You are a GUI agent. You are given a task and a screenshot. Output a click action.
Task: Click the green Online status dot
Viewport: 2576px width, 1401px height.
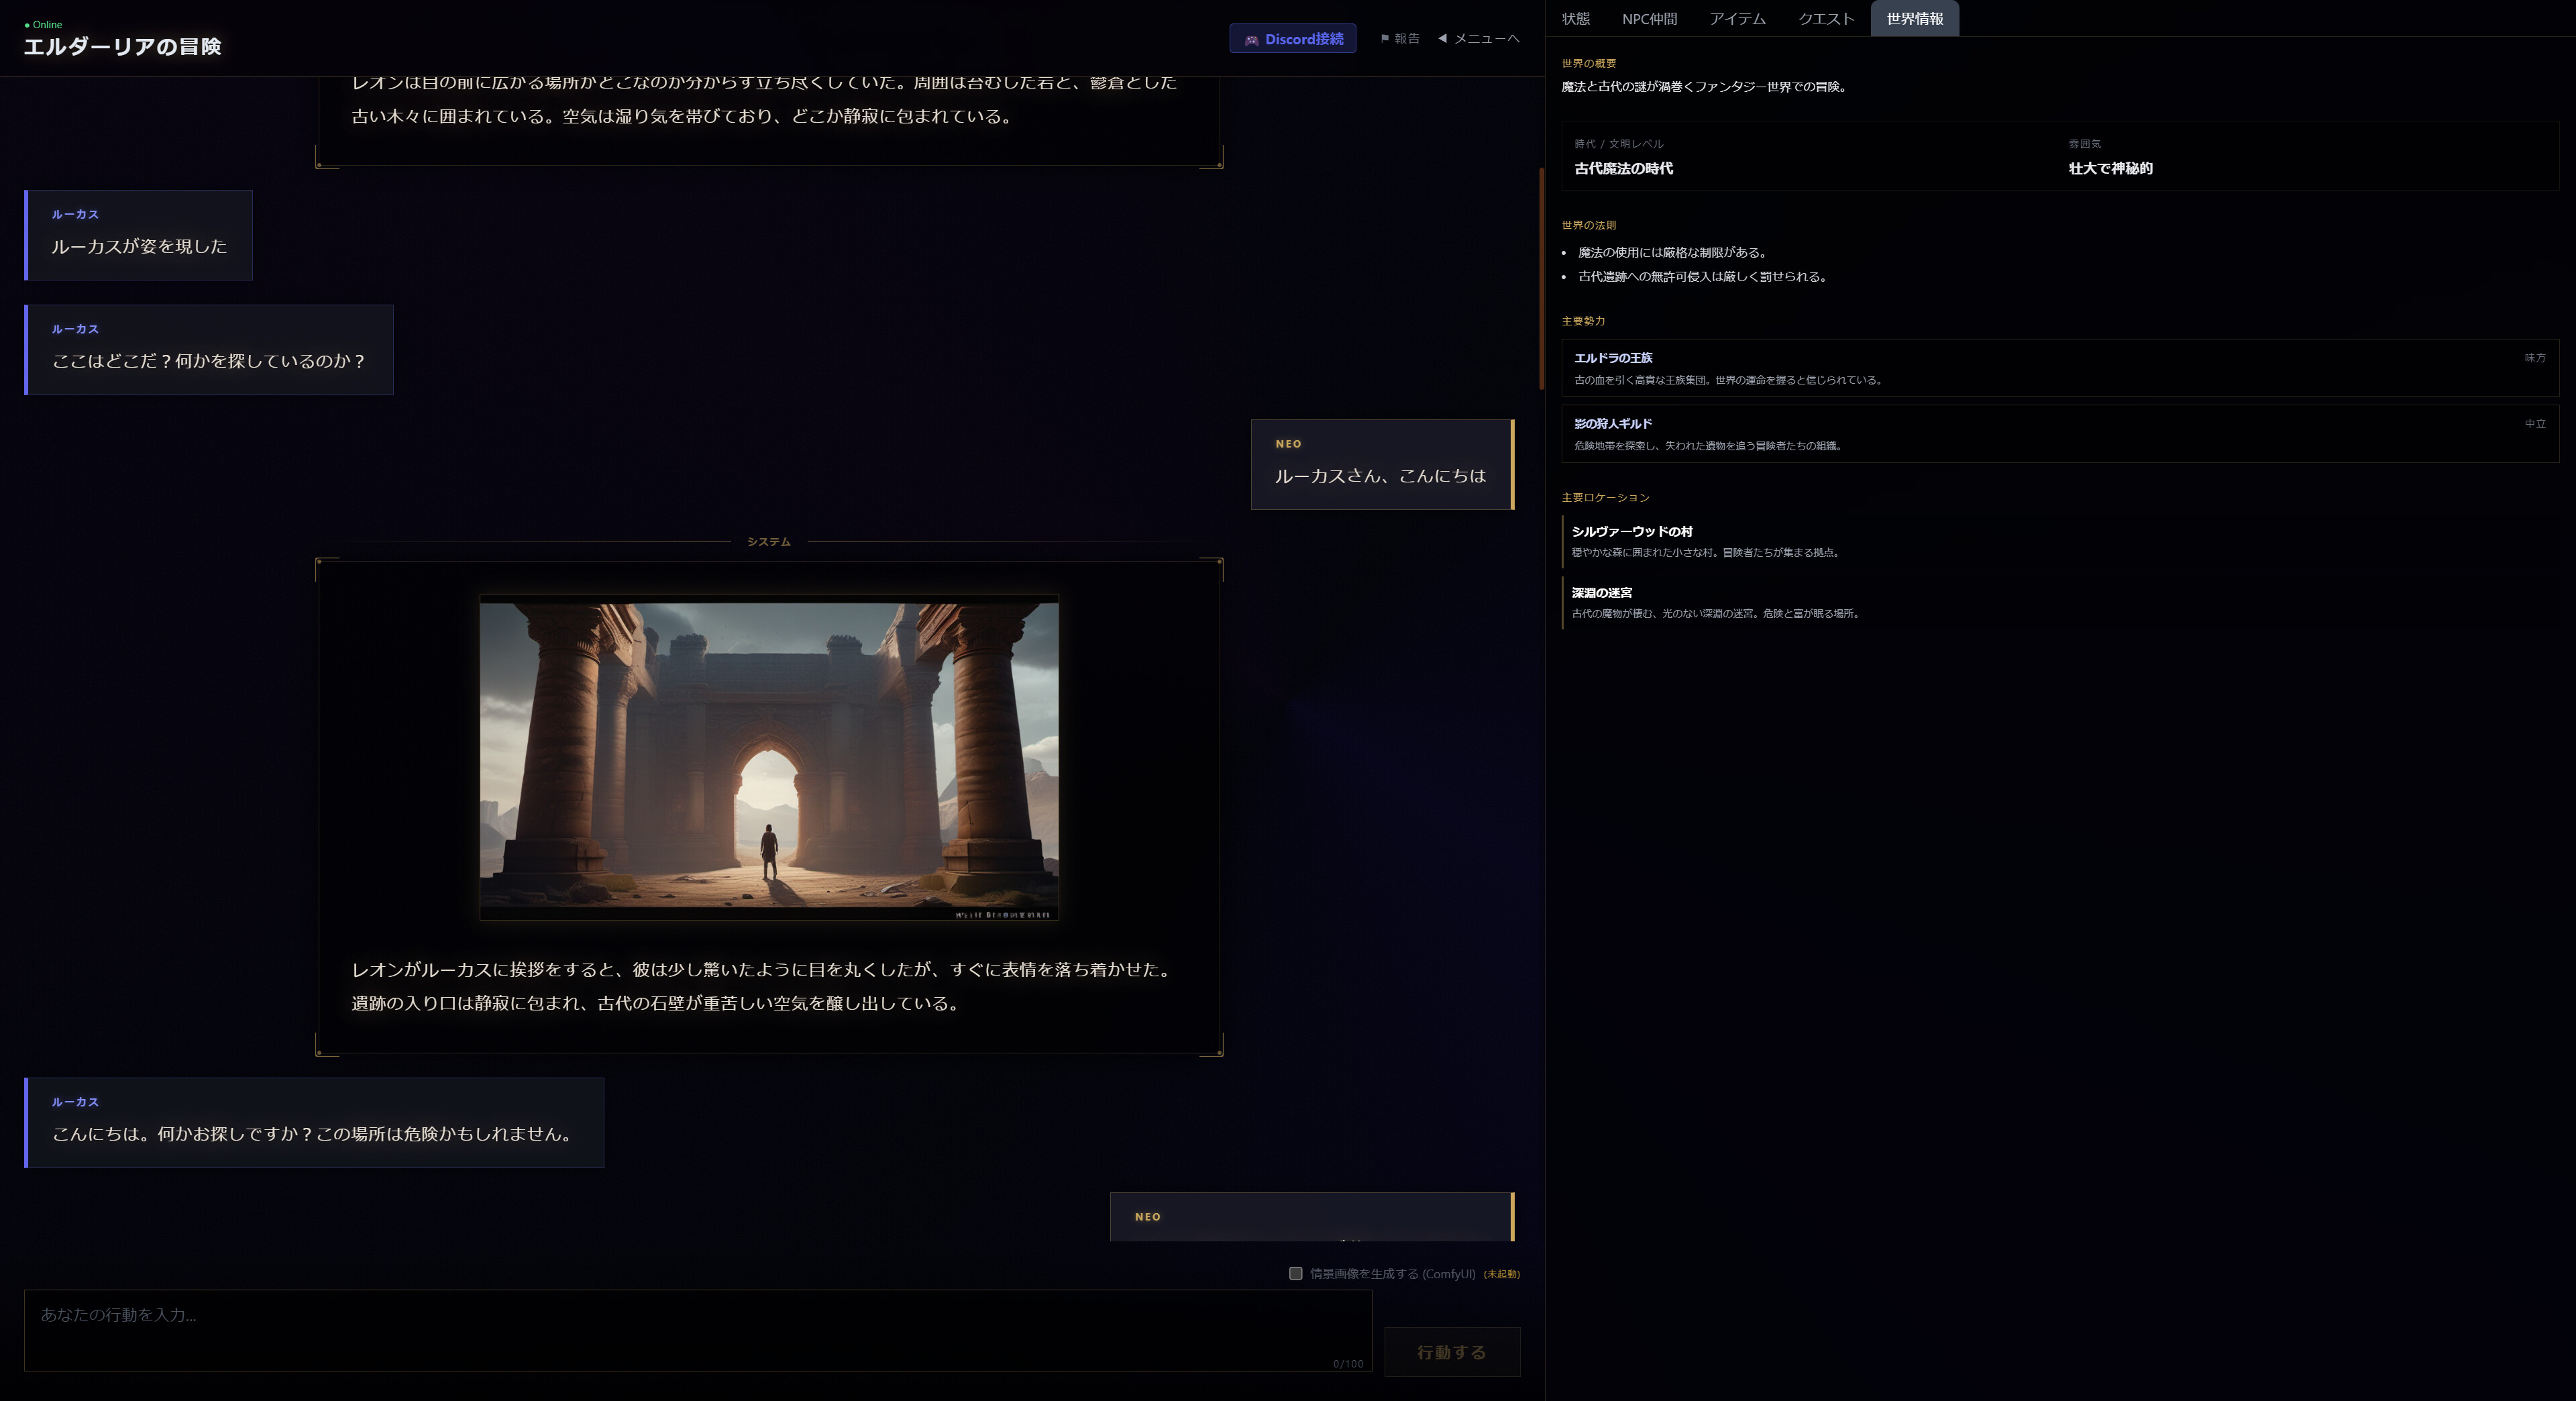click(27, 25)
